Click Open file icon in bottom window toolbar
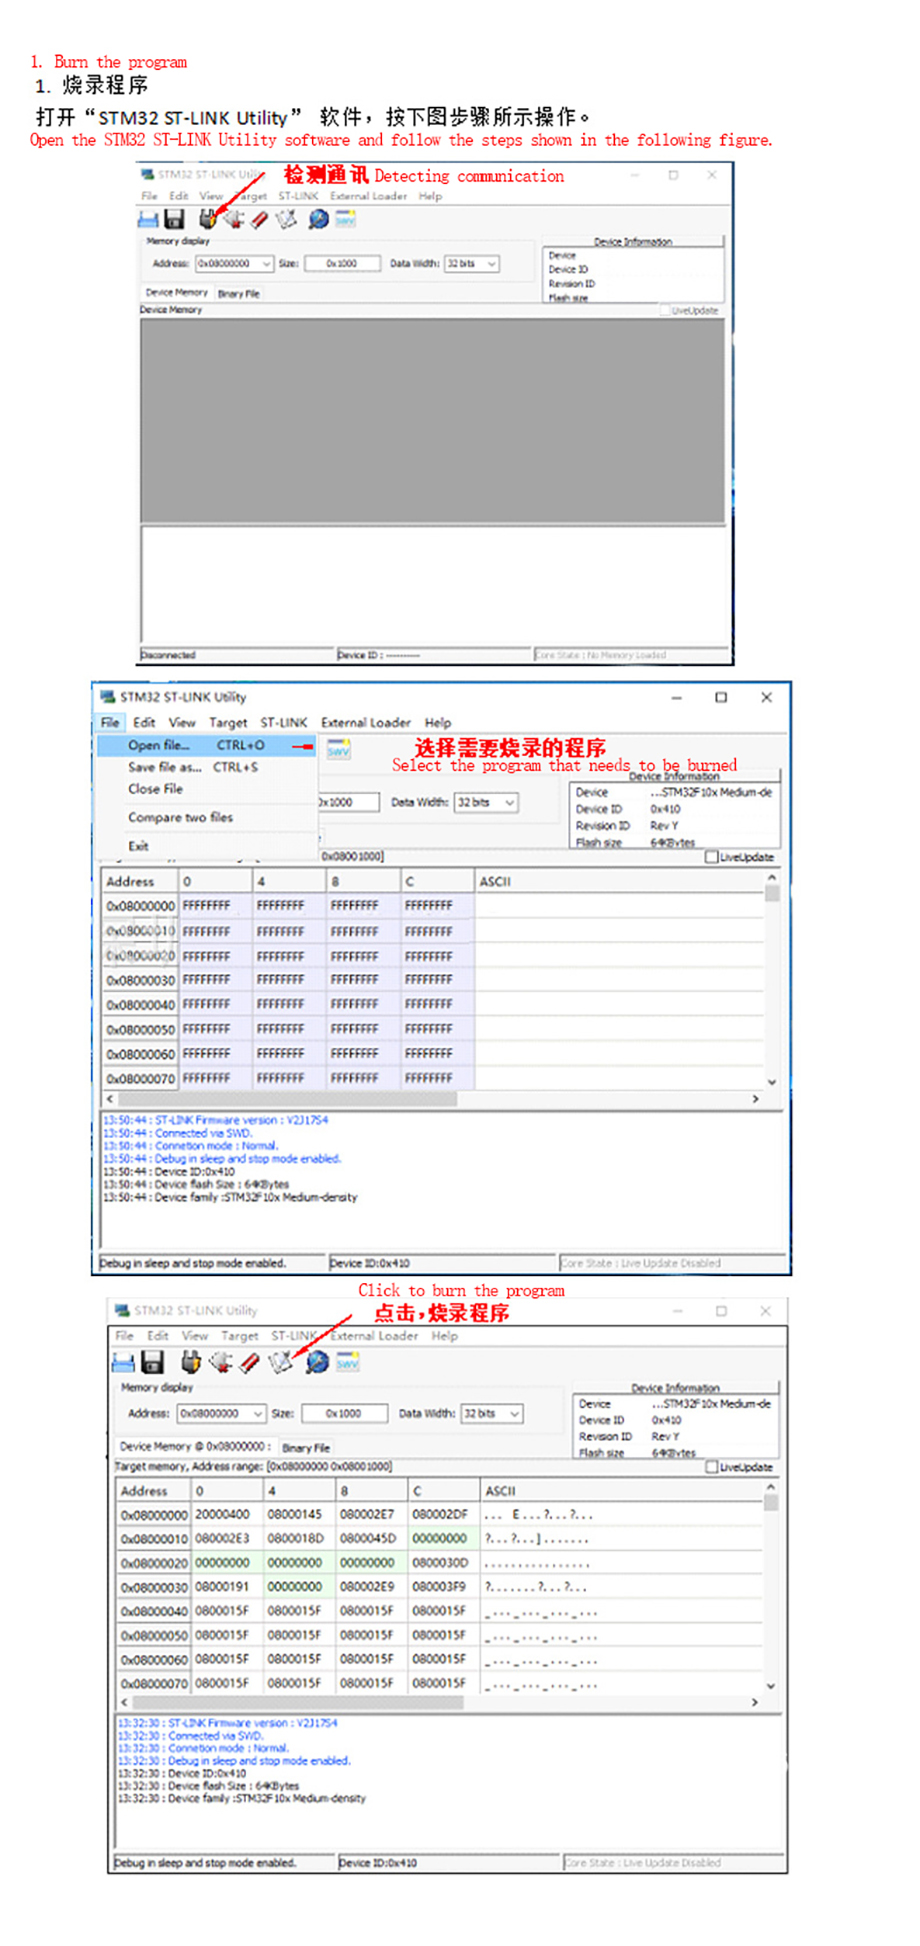This screenshot has width=920, height=1946. coord(123,1362)
